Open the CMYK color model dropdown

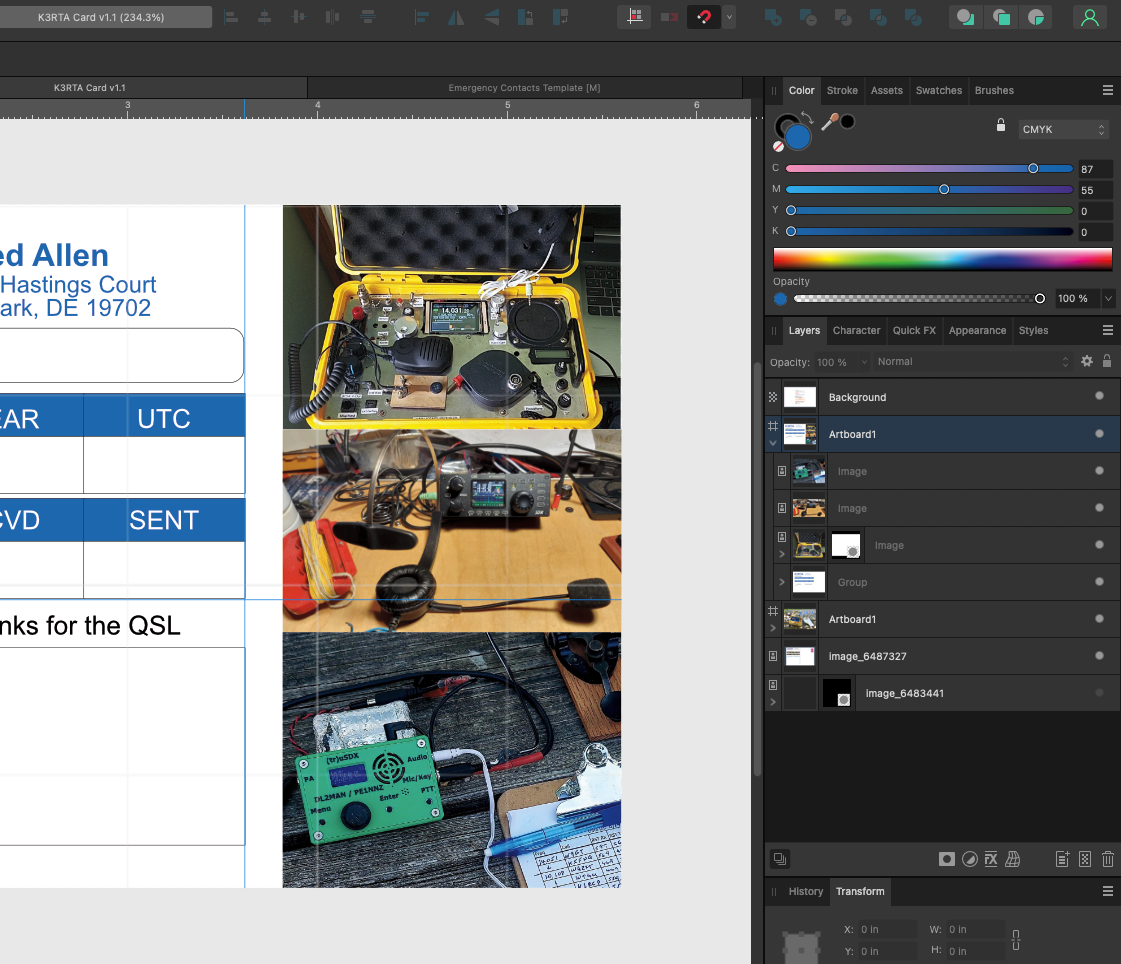[1063, 129]
